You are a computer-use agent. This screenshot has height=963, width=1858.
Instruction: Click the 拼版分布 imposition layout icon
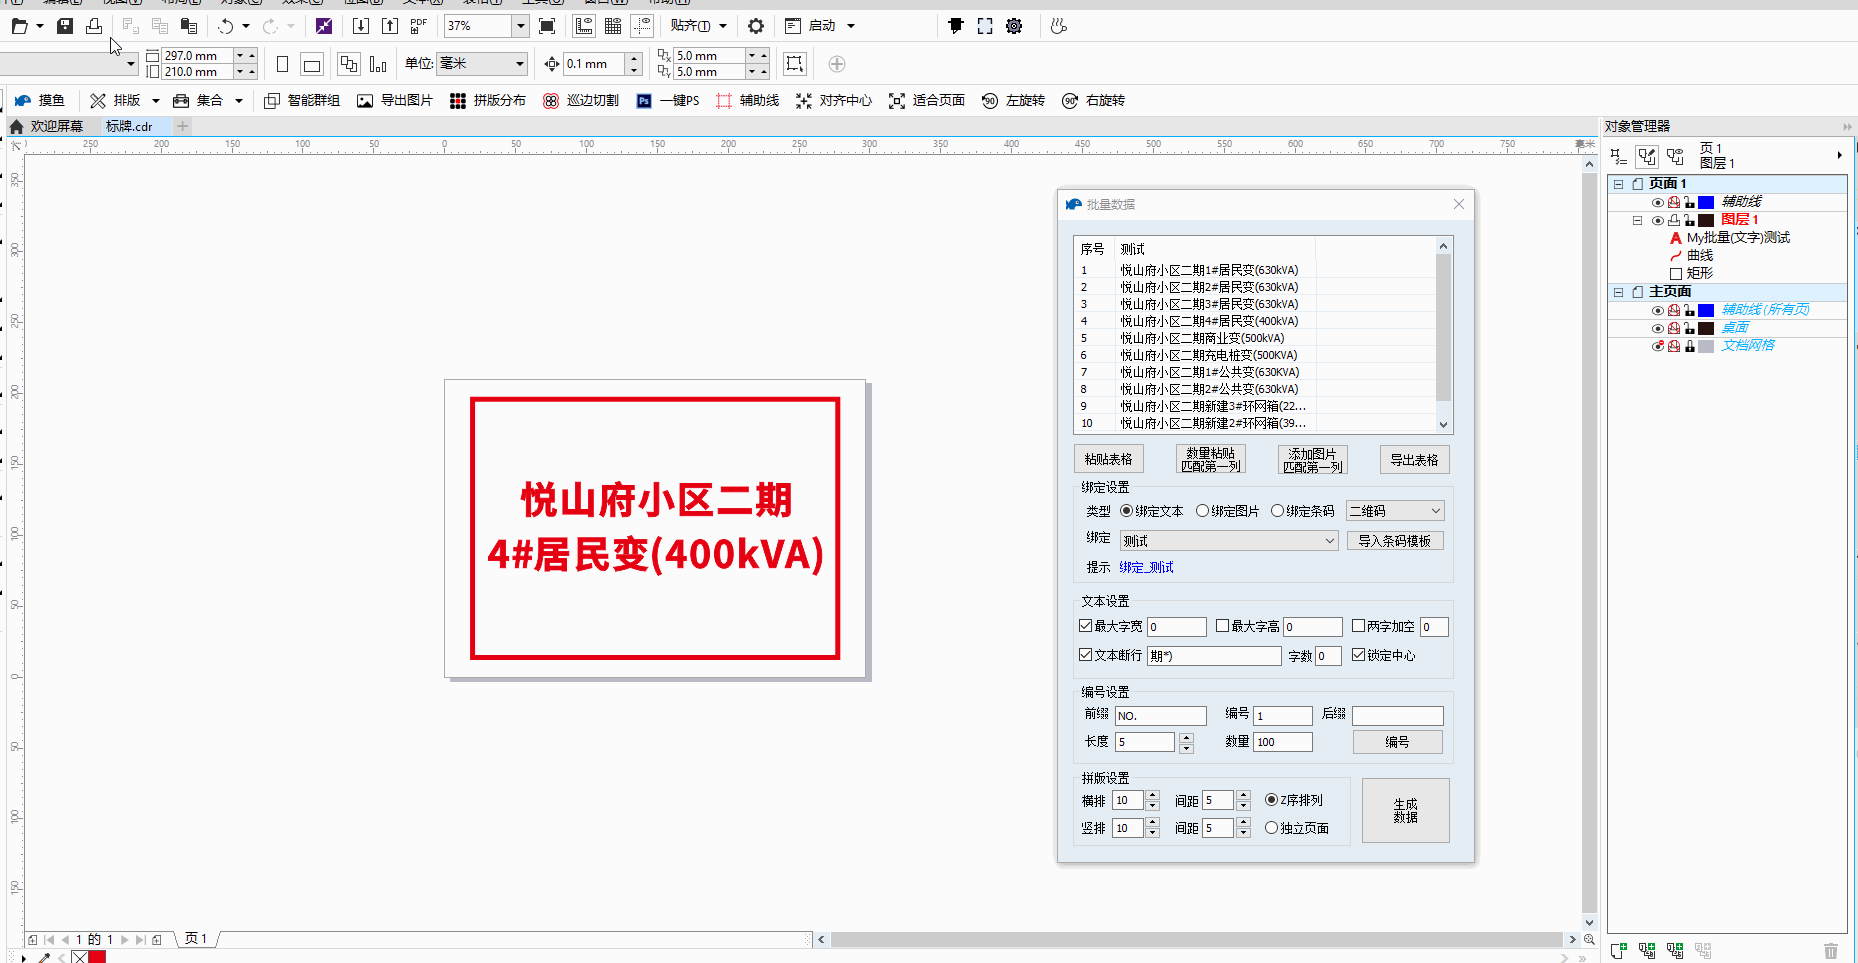tap(458, 101)
